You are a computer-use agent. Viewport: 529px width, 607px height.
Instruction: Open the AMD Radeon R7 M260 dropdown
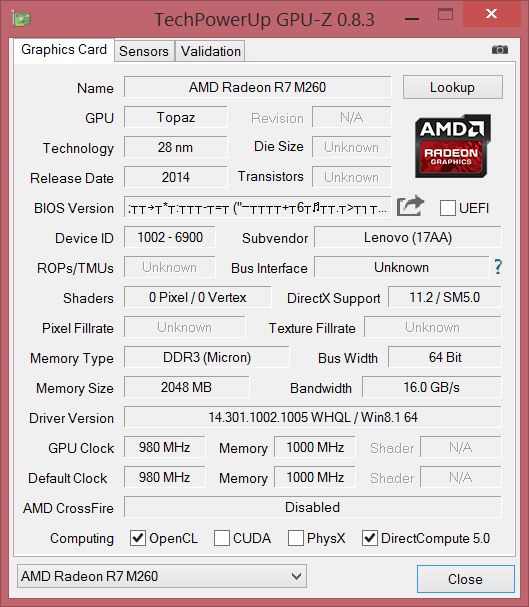click(x=162, y=576)
